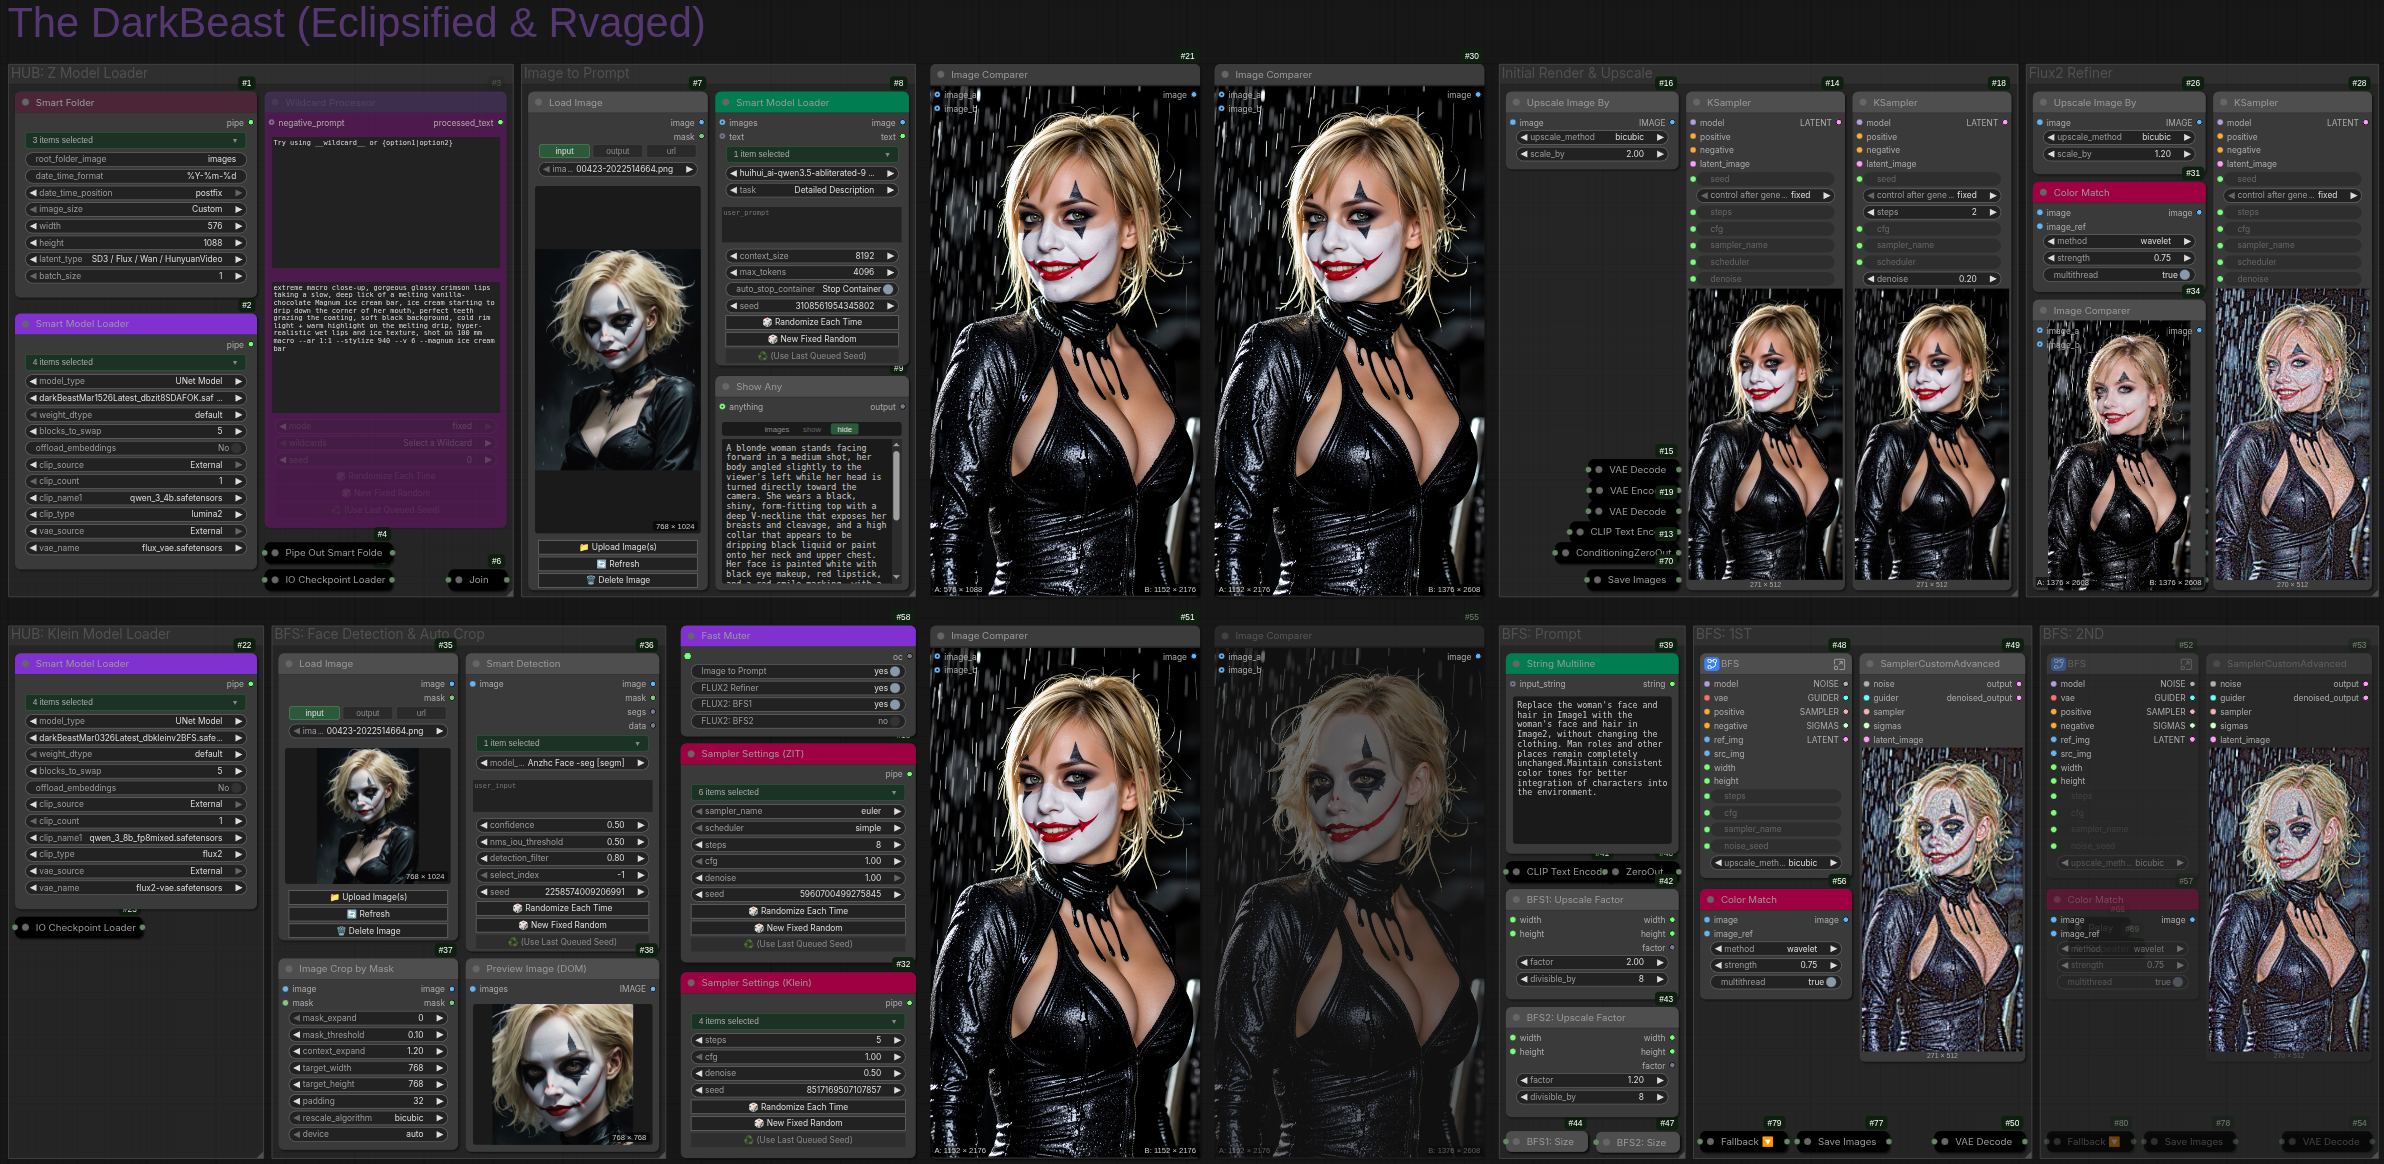Toggle the auto_stop_container Stop Container switch
The height and width of the screenshot is (1164, 2384).
(x=888, y=289)
